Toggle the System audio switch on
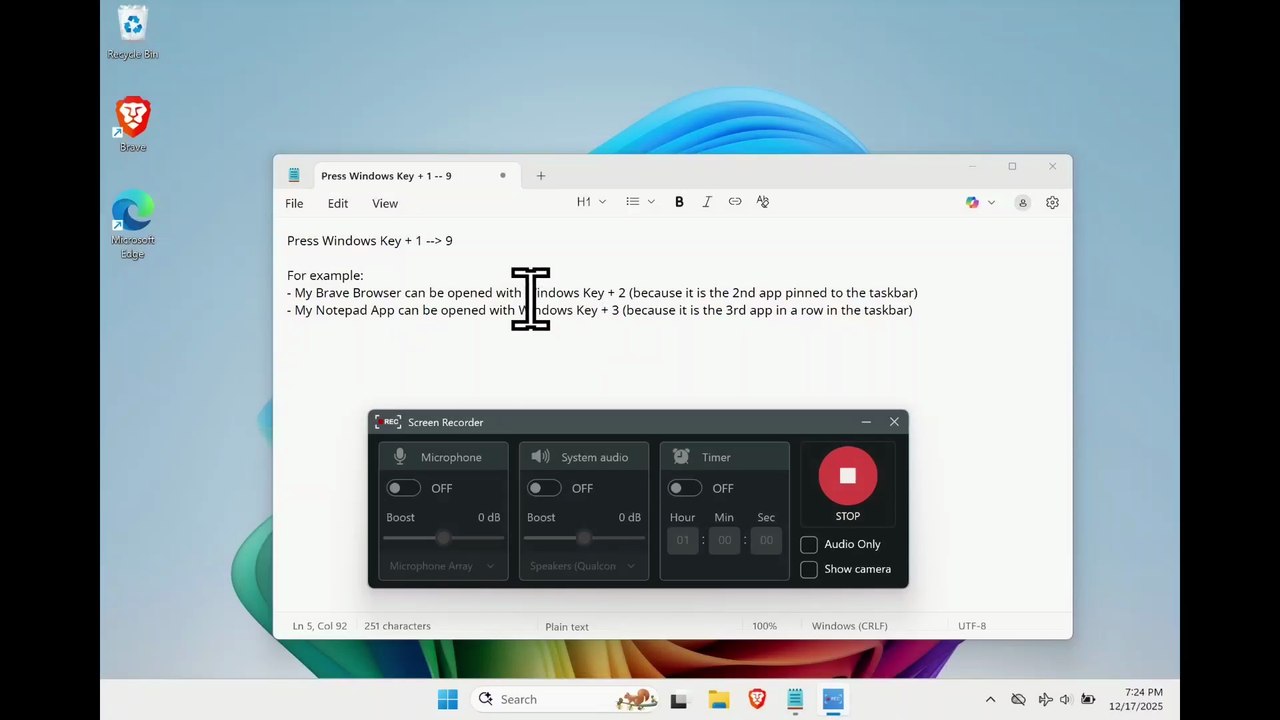Screen dimensions: 1280x720 (544, 488)
